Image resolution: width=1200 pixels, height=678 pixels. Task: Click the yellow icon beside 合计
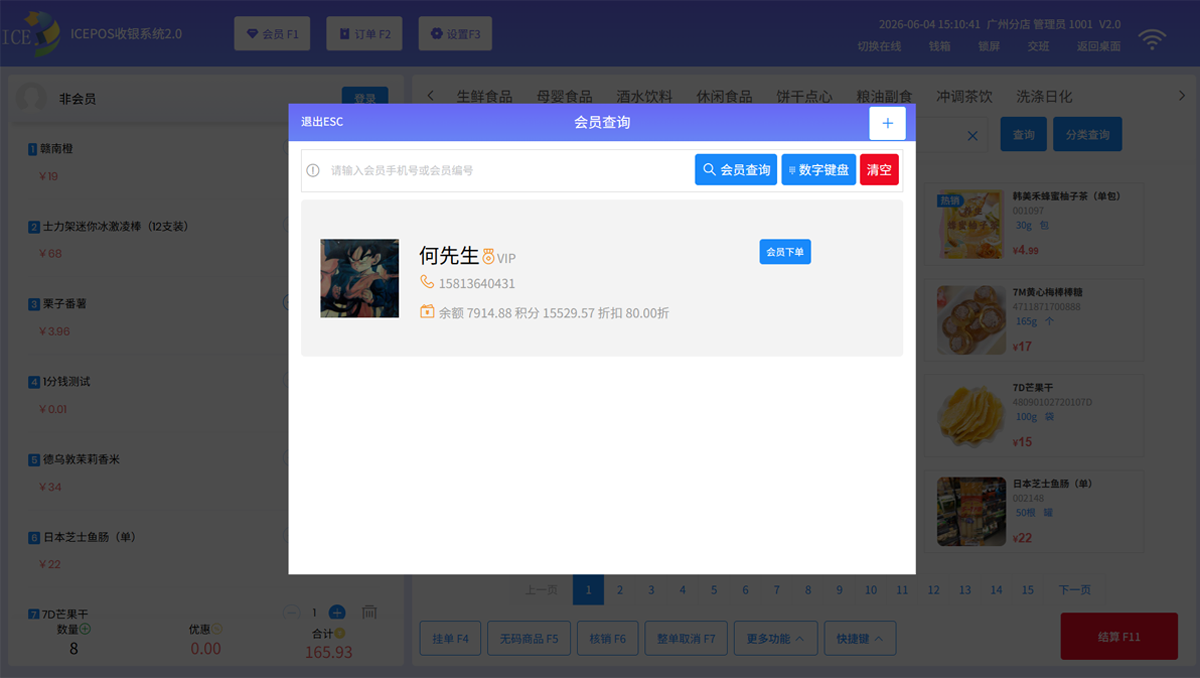[x=340, y=632]
